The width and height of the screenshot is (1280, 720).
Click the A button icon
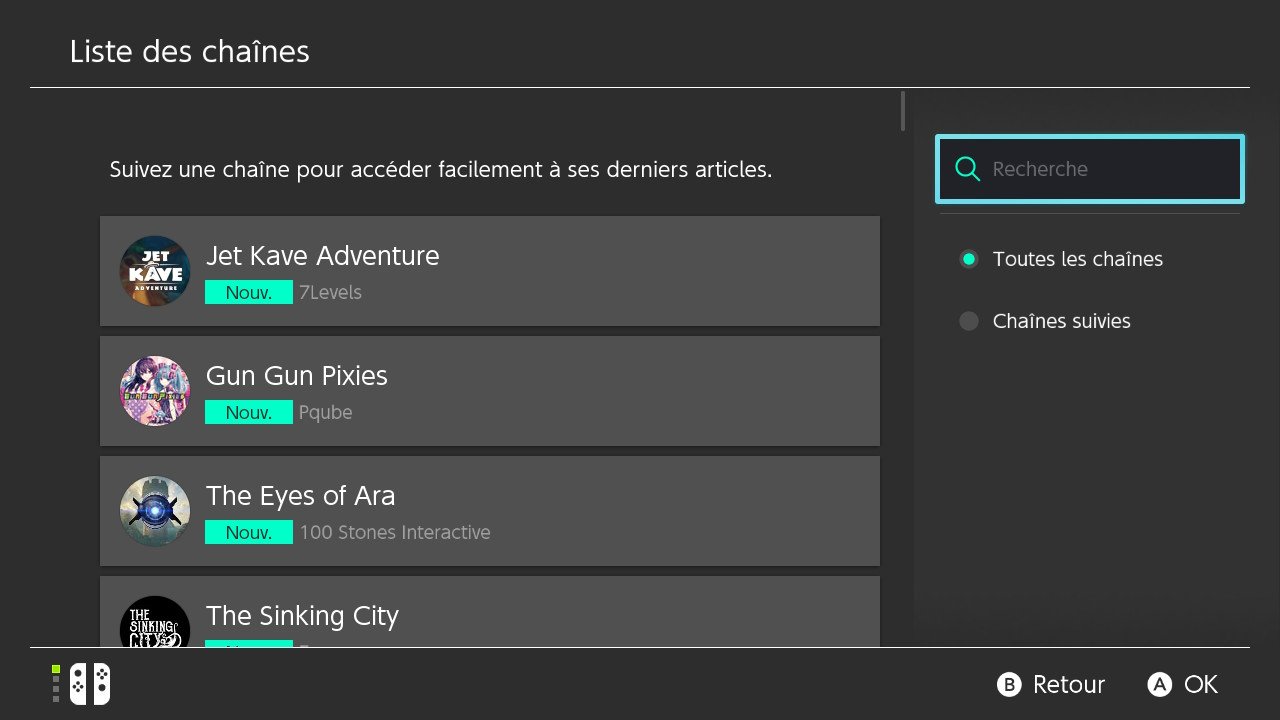tap(1160, 685)
